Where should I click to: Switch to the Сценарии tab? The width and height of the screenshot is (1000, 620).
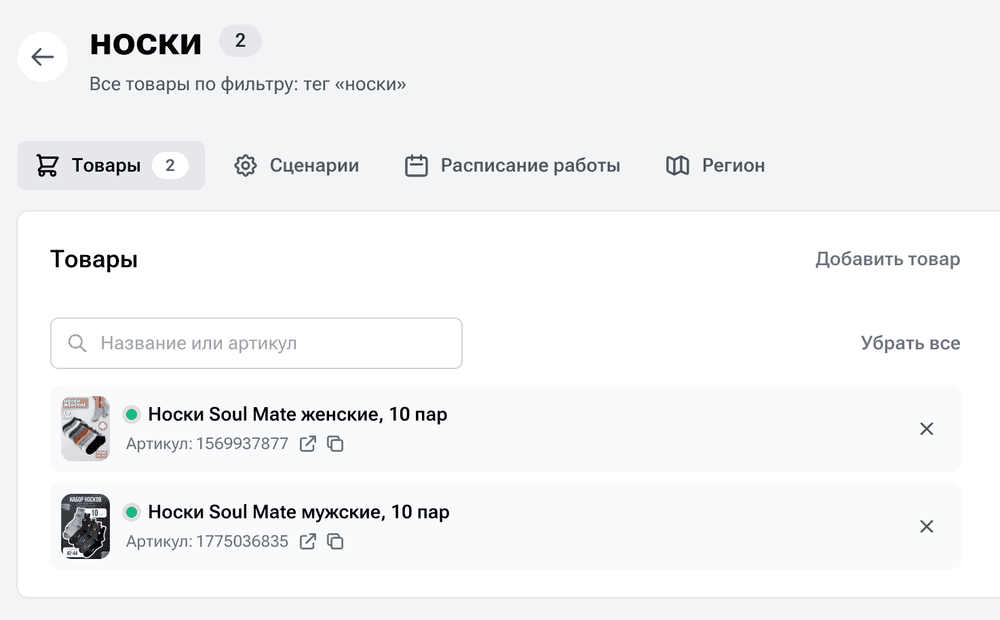click(297, 165)
